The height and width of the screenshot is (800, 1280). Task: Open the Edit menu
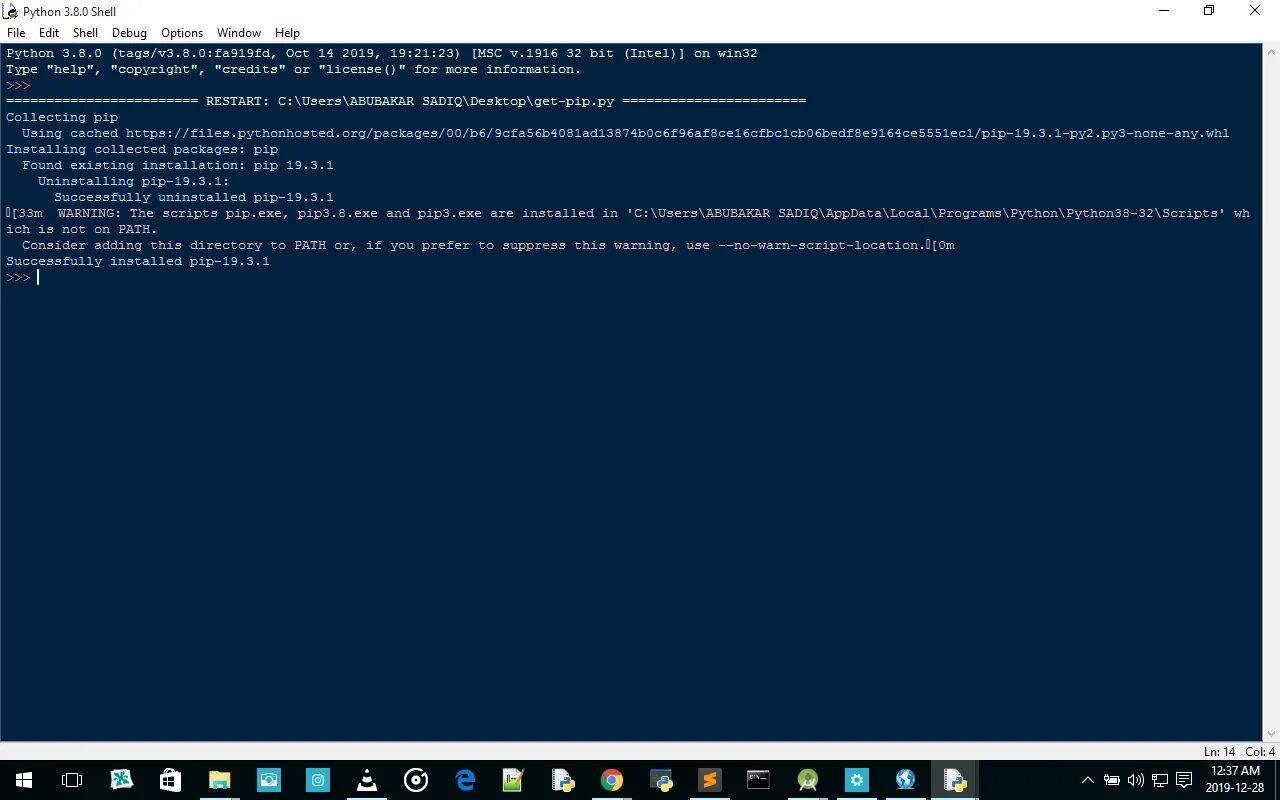(x=49, y=33)
